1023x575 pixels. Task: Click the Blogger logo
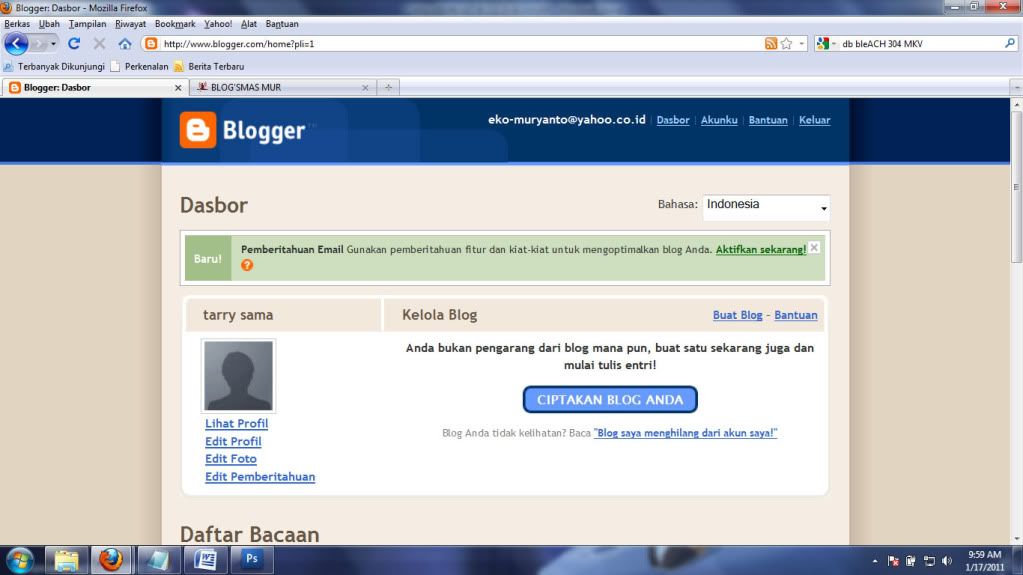point(243,130)
